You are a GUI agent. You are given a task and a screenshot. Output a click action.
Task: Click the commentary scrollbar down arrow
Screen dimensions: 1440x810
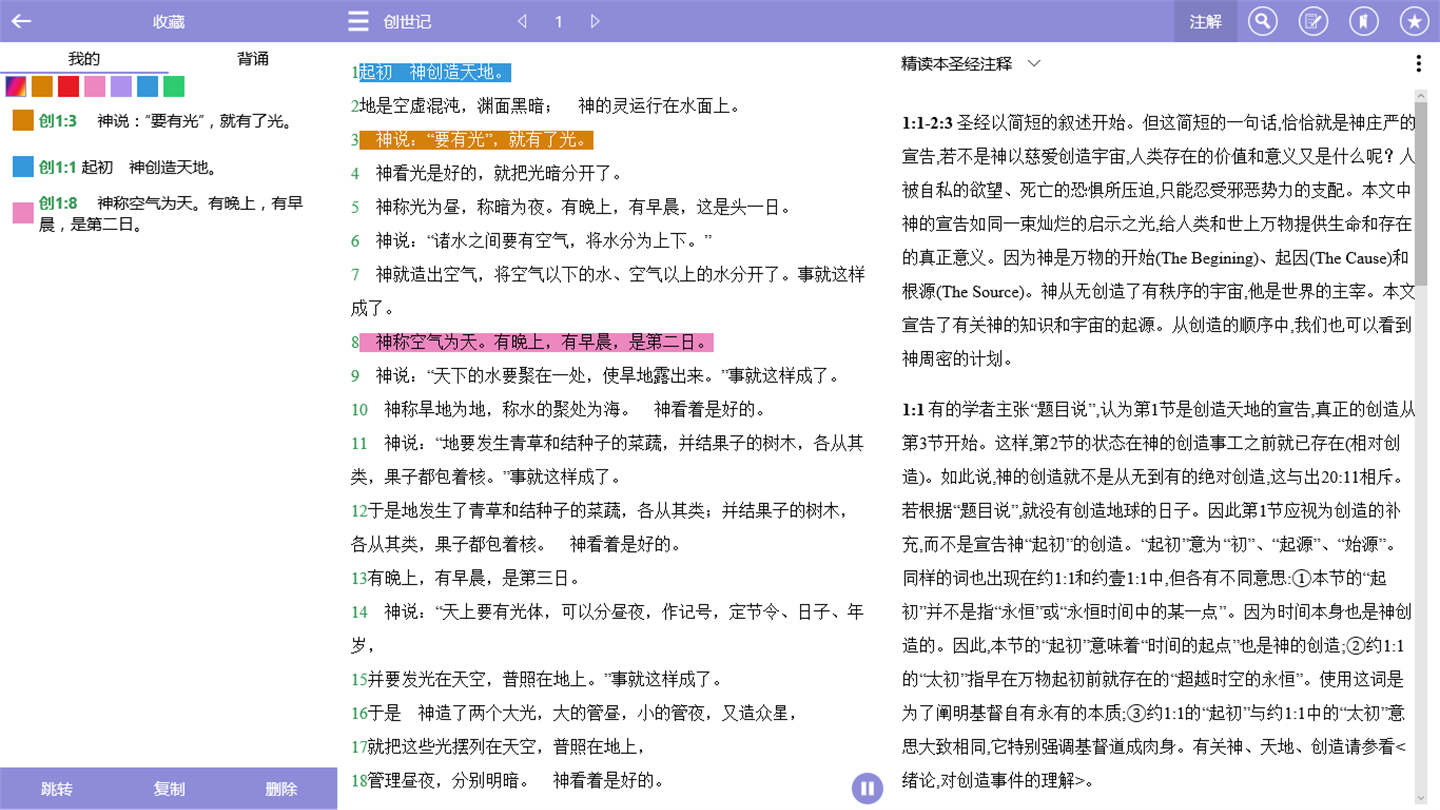[1422, 799]
